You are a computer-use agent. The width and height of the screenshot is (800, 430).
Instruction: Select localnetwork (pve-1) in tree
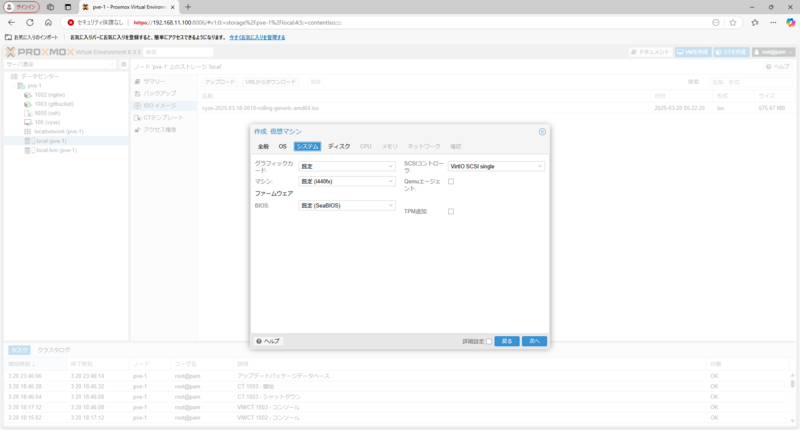59,132
